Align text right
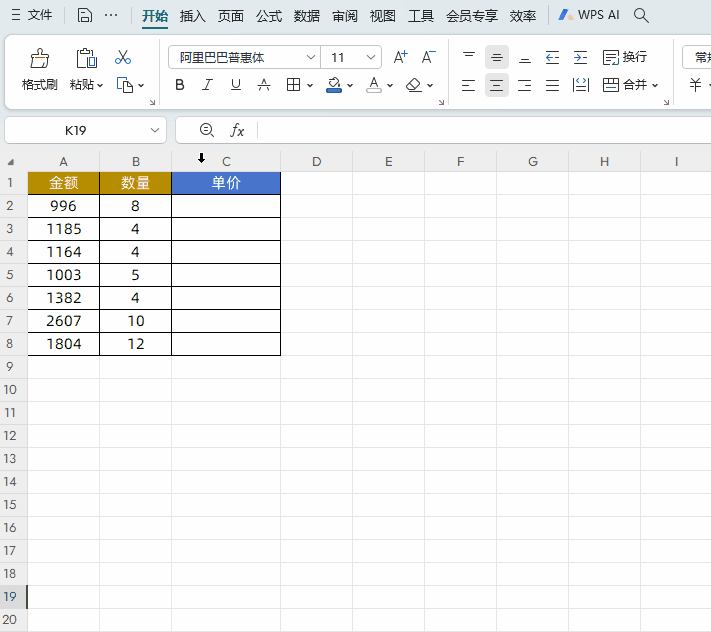Screen dimensions: 711x632 coord(525,85)
